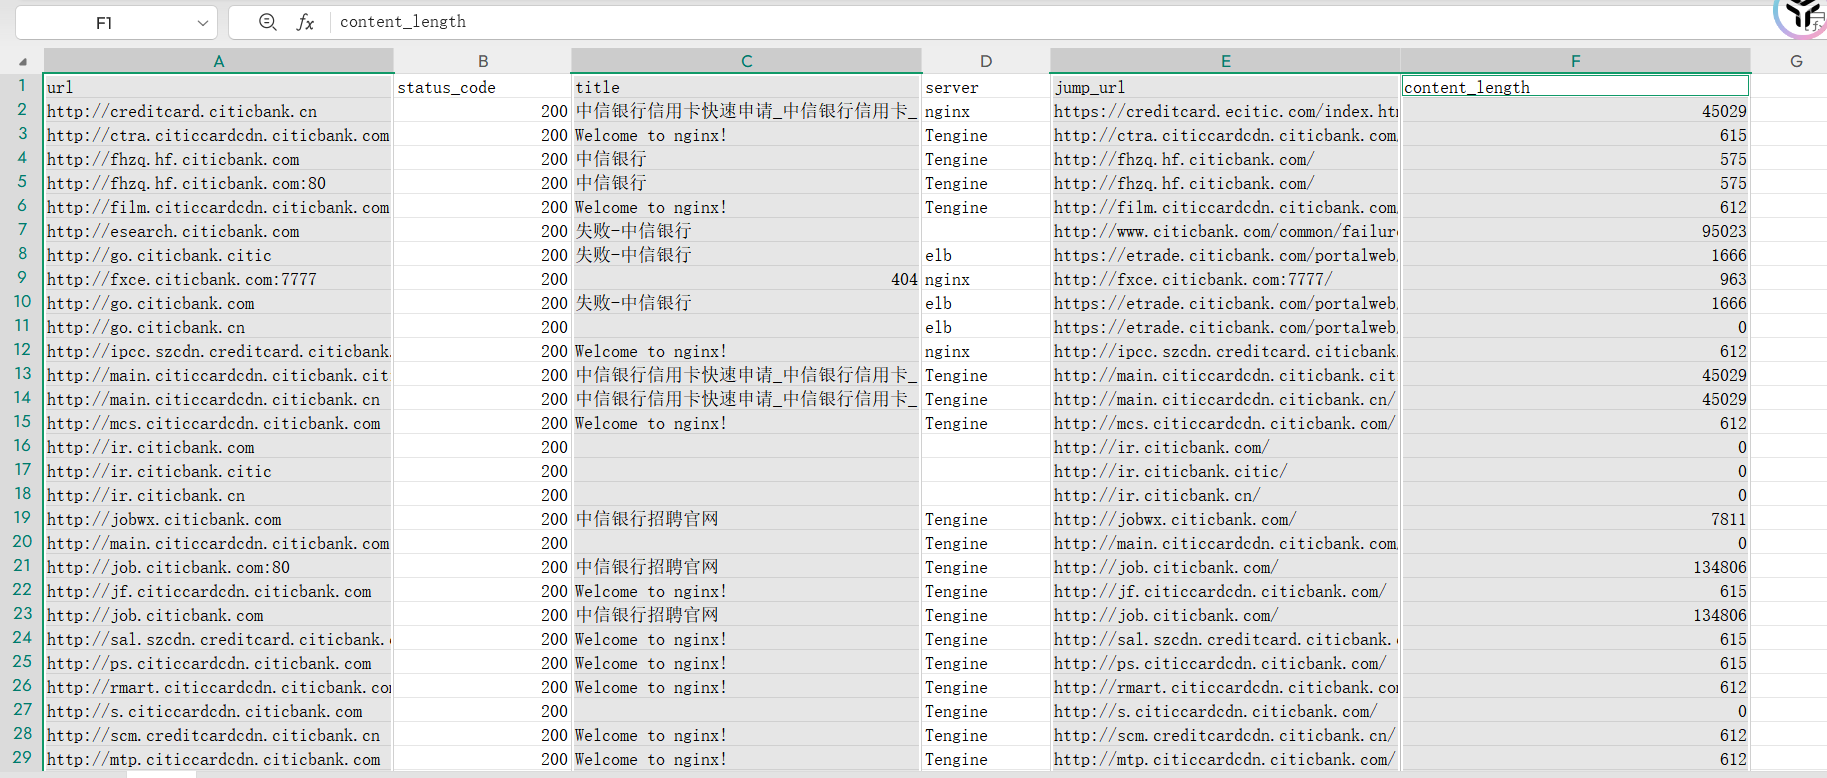Select row 1 header
Screen dimensions: 1827x778
point(22,86)
